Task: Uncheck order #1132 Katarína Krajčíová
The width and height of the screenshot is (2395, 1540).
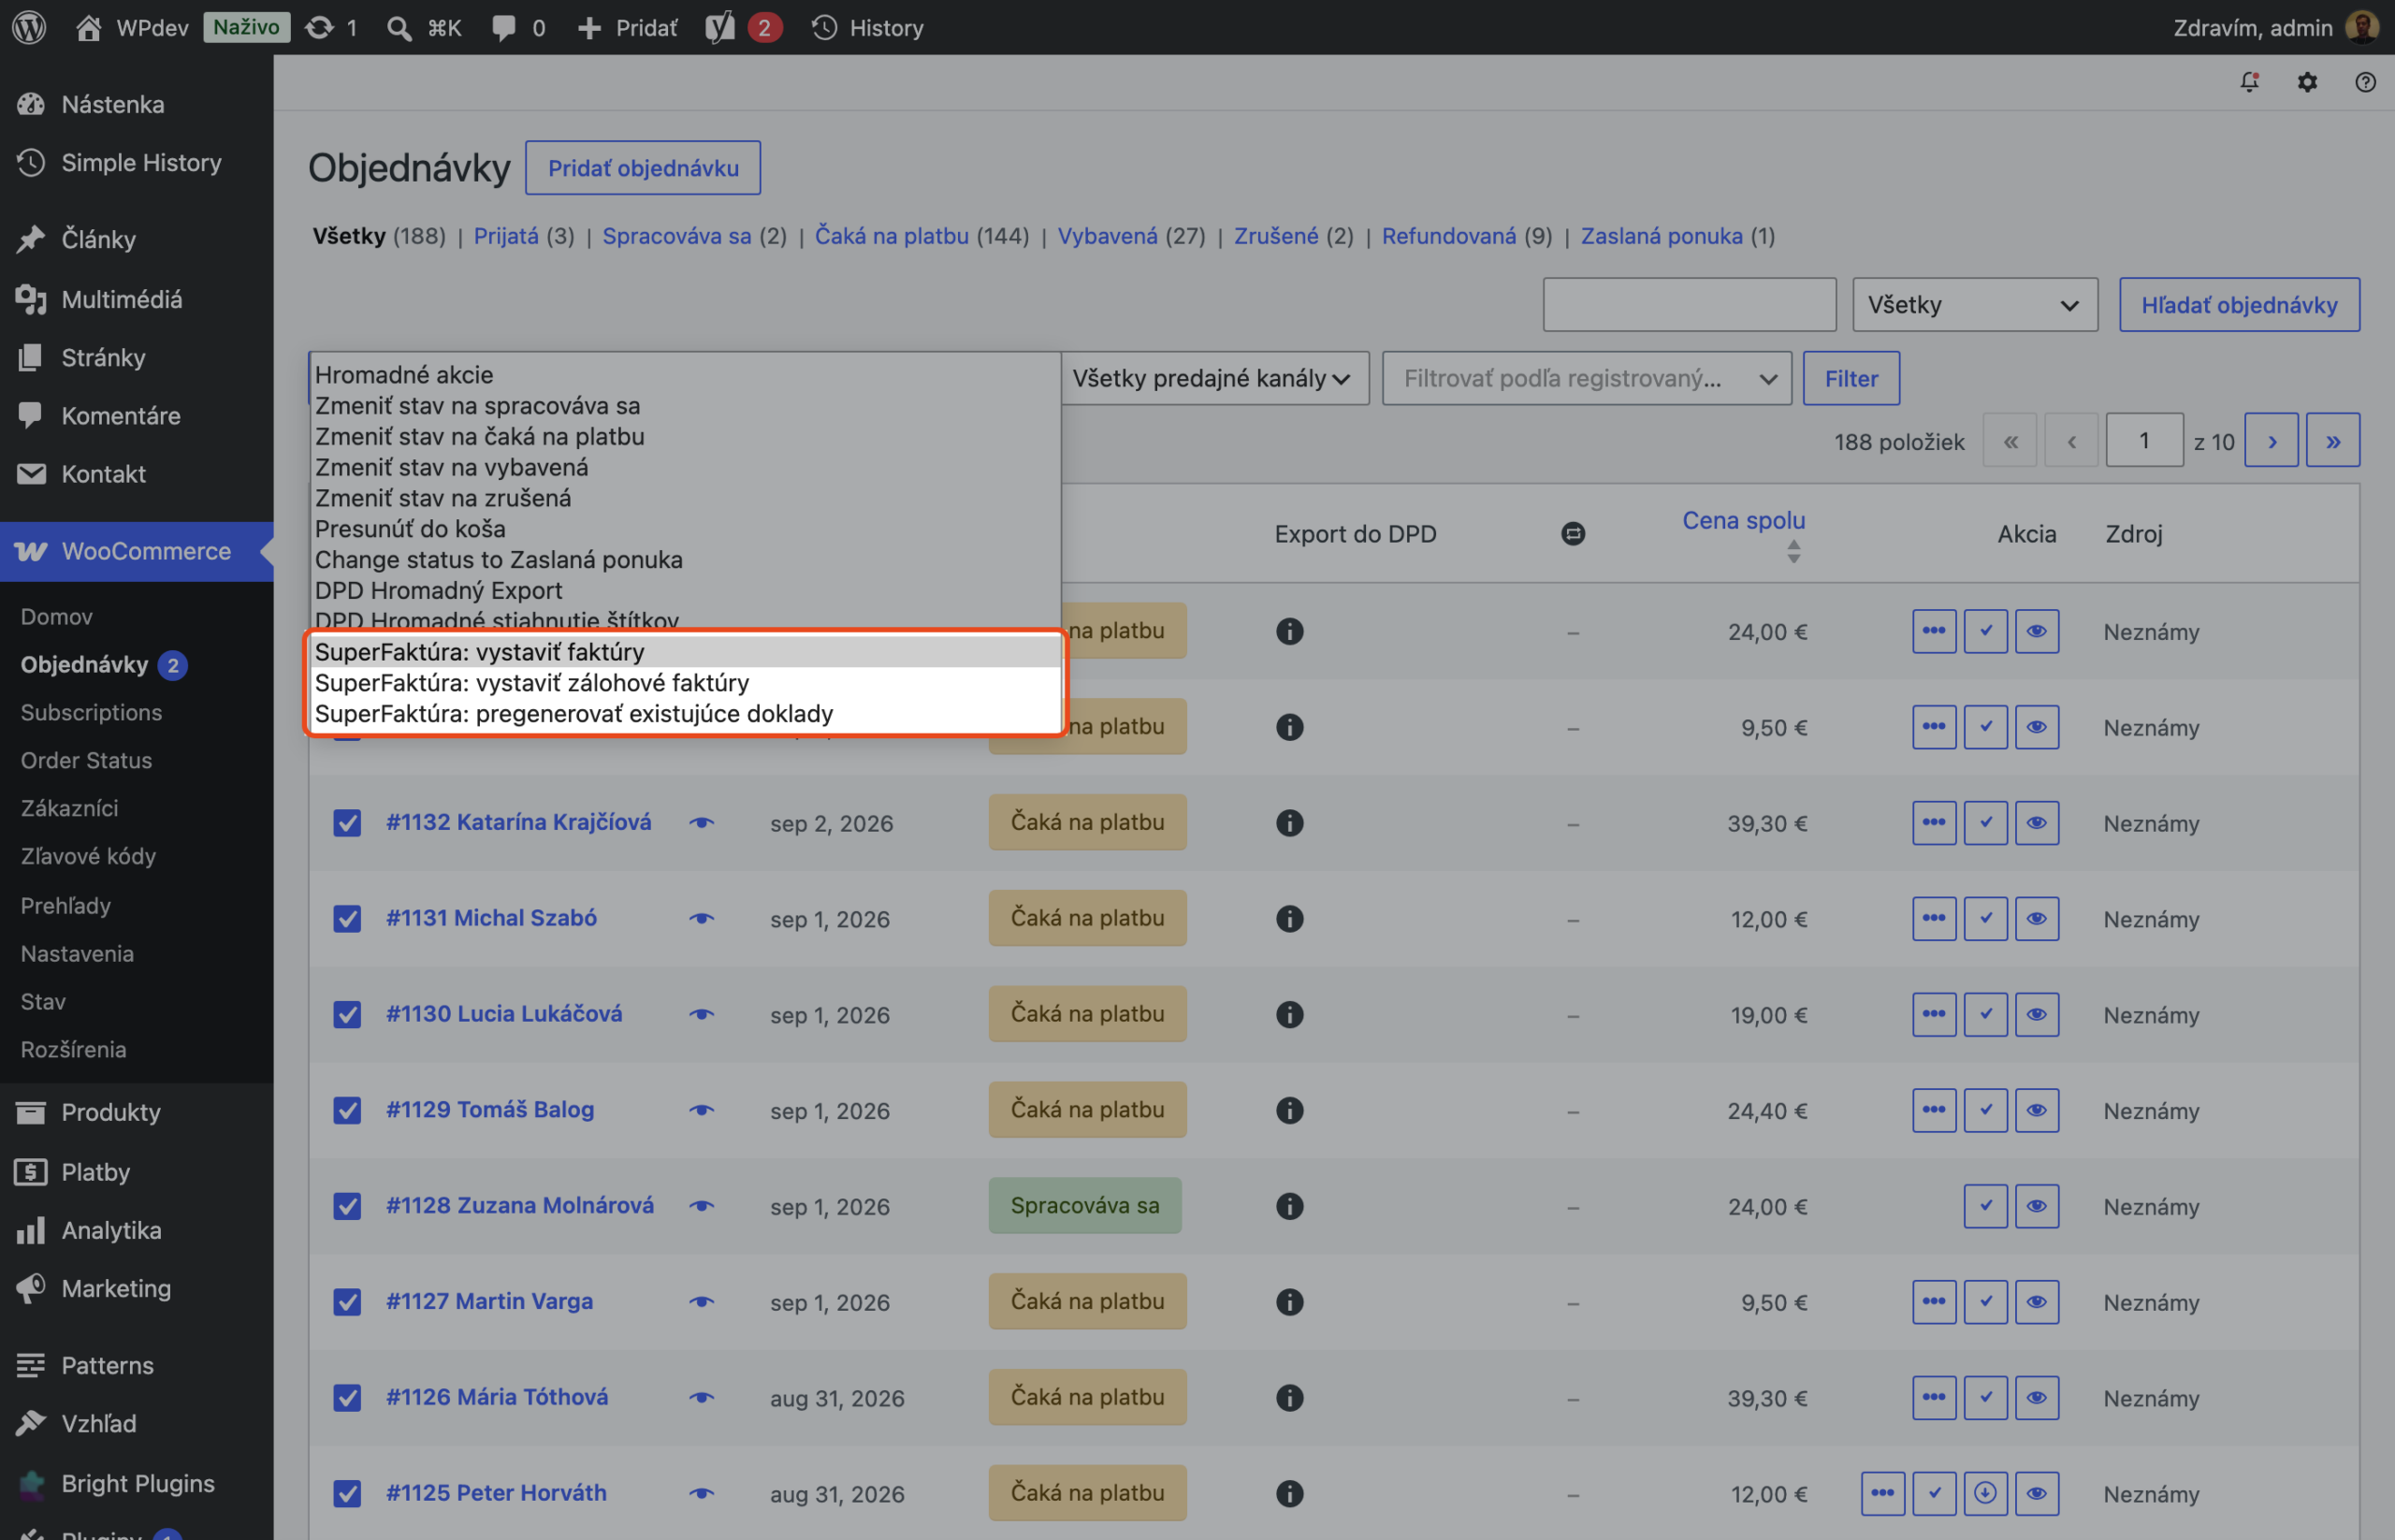Action: click(347, 823)
